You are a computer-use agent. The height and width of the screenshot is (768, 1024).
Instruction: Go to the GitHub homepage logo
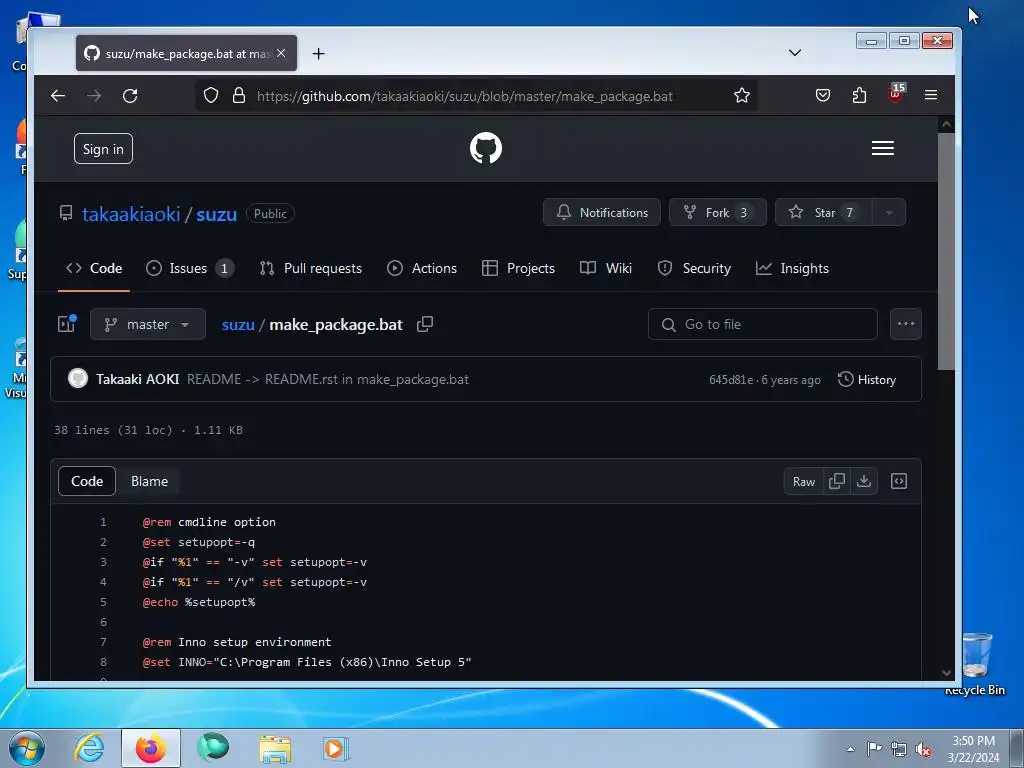coord(486,148)
